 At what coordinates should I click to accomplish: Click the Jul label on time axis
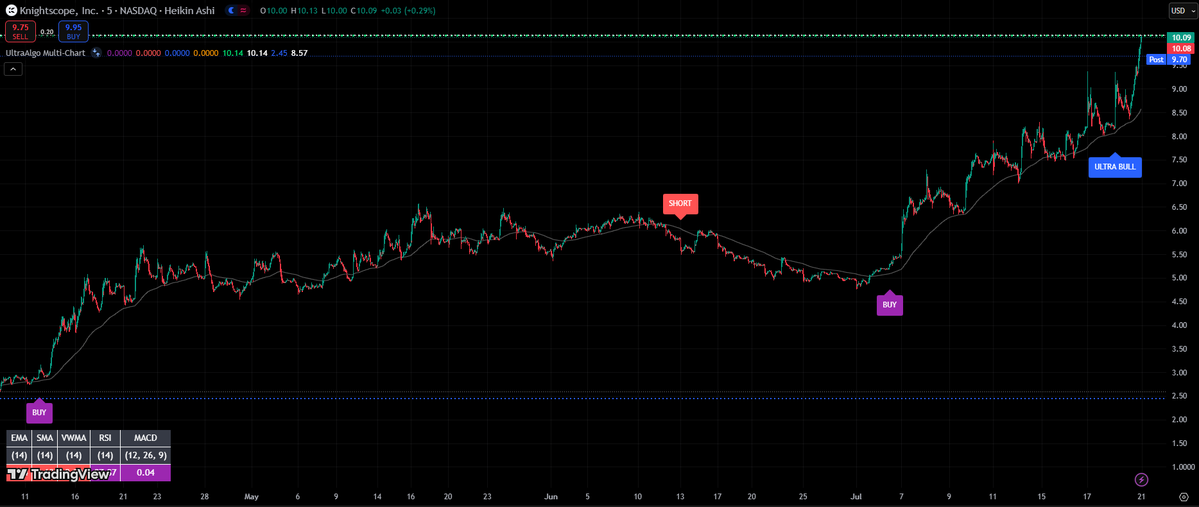pos(856,496)
